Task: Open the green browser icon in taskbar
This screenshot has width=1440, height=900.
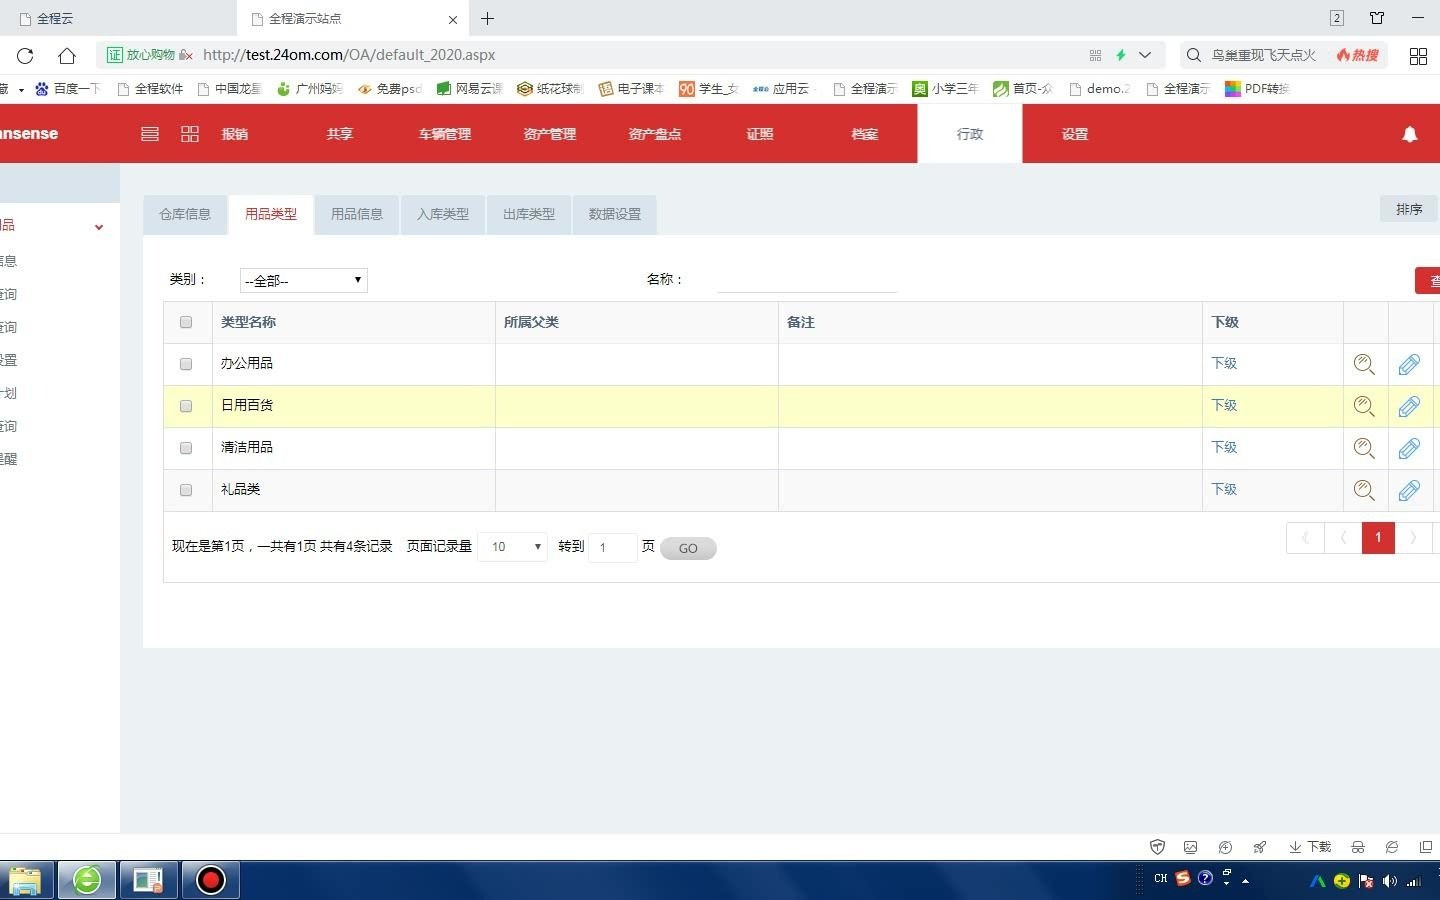Action: tap(87, 880)
